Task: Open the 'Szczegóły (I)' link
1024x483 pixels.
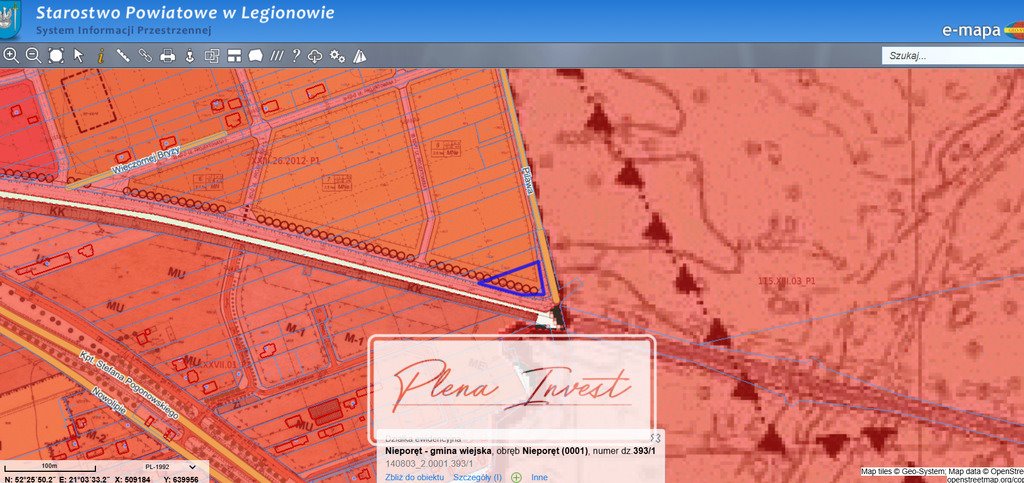Action: point(477,477)
